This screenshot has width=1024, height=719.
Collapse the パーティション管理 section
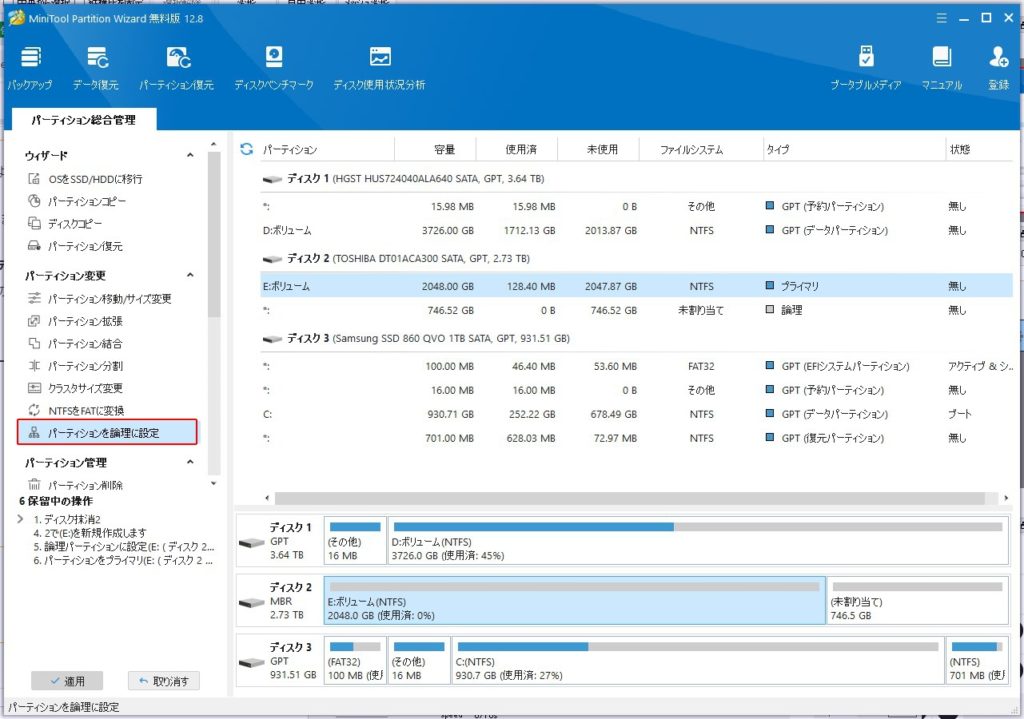coord(190,463)
